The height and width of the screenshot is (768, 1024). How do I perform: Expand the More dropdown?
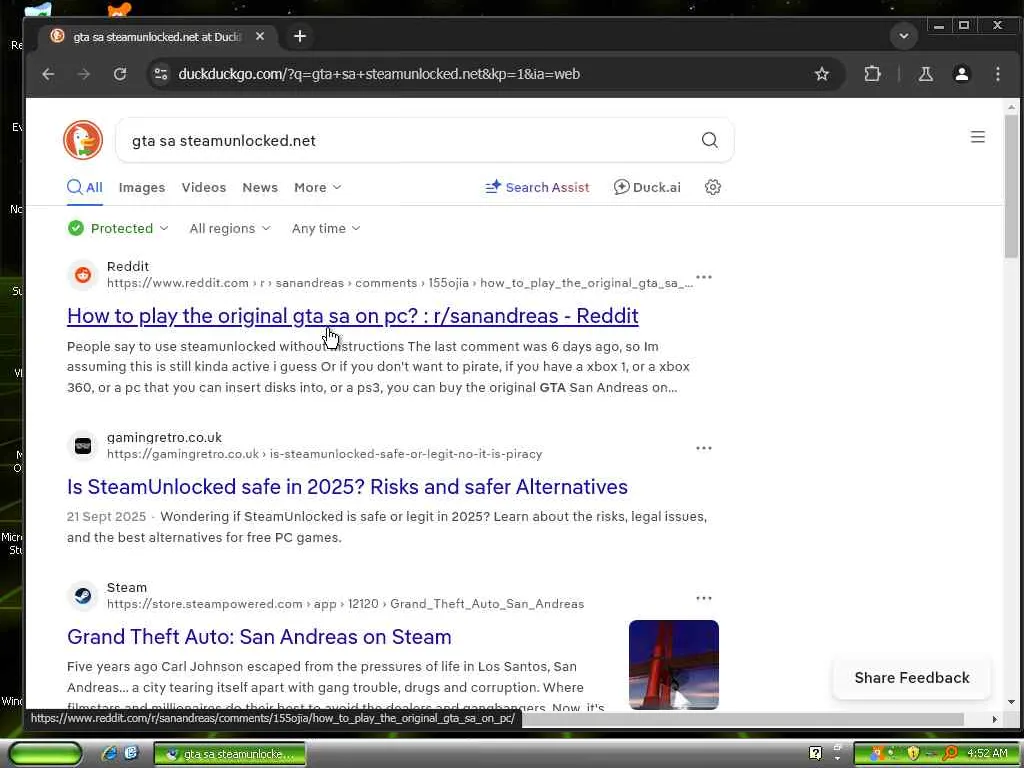(x=317, y=187)
